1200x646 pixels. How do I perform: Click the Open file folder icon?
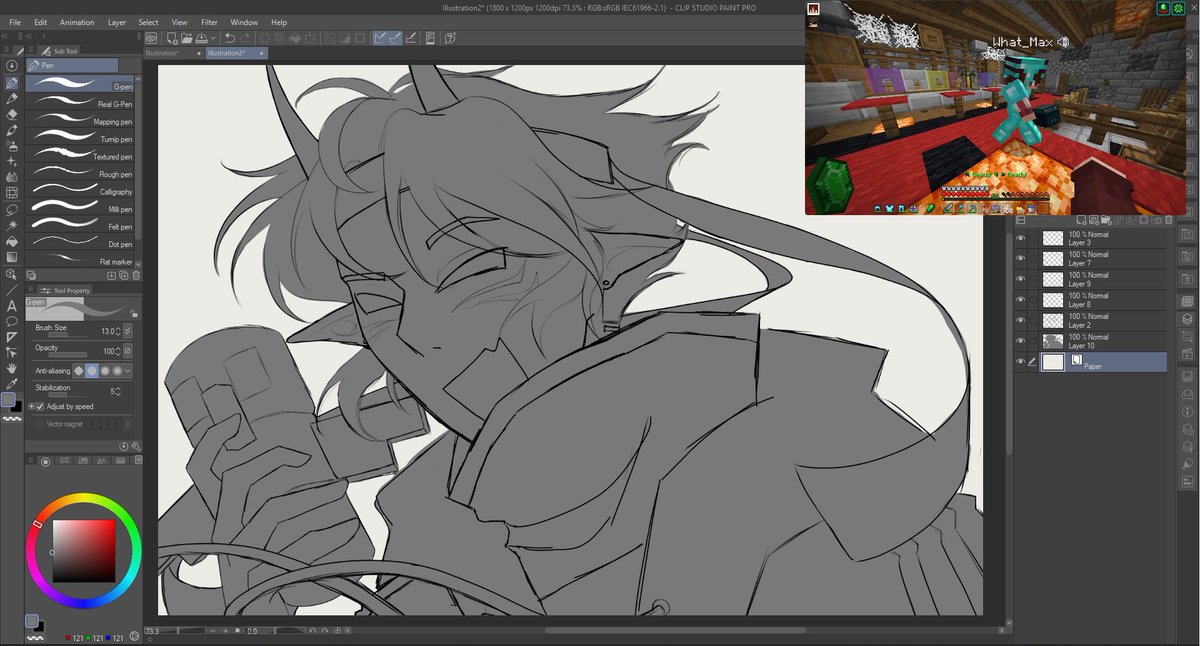pos(187,38)
